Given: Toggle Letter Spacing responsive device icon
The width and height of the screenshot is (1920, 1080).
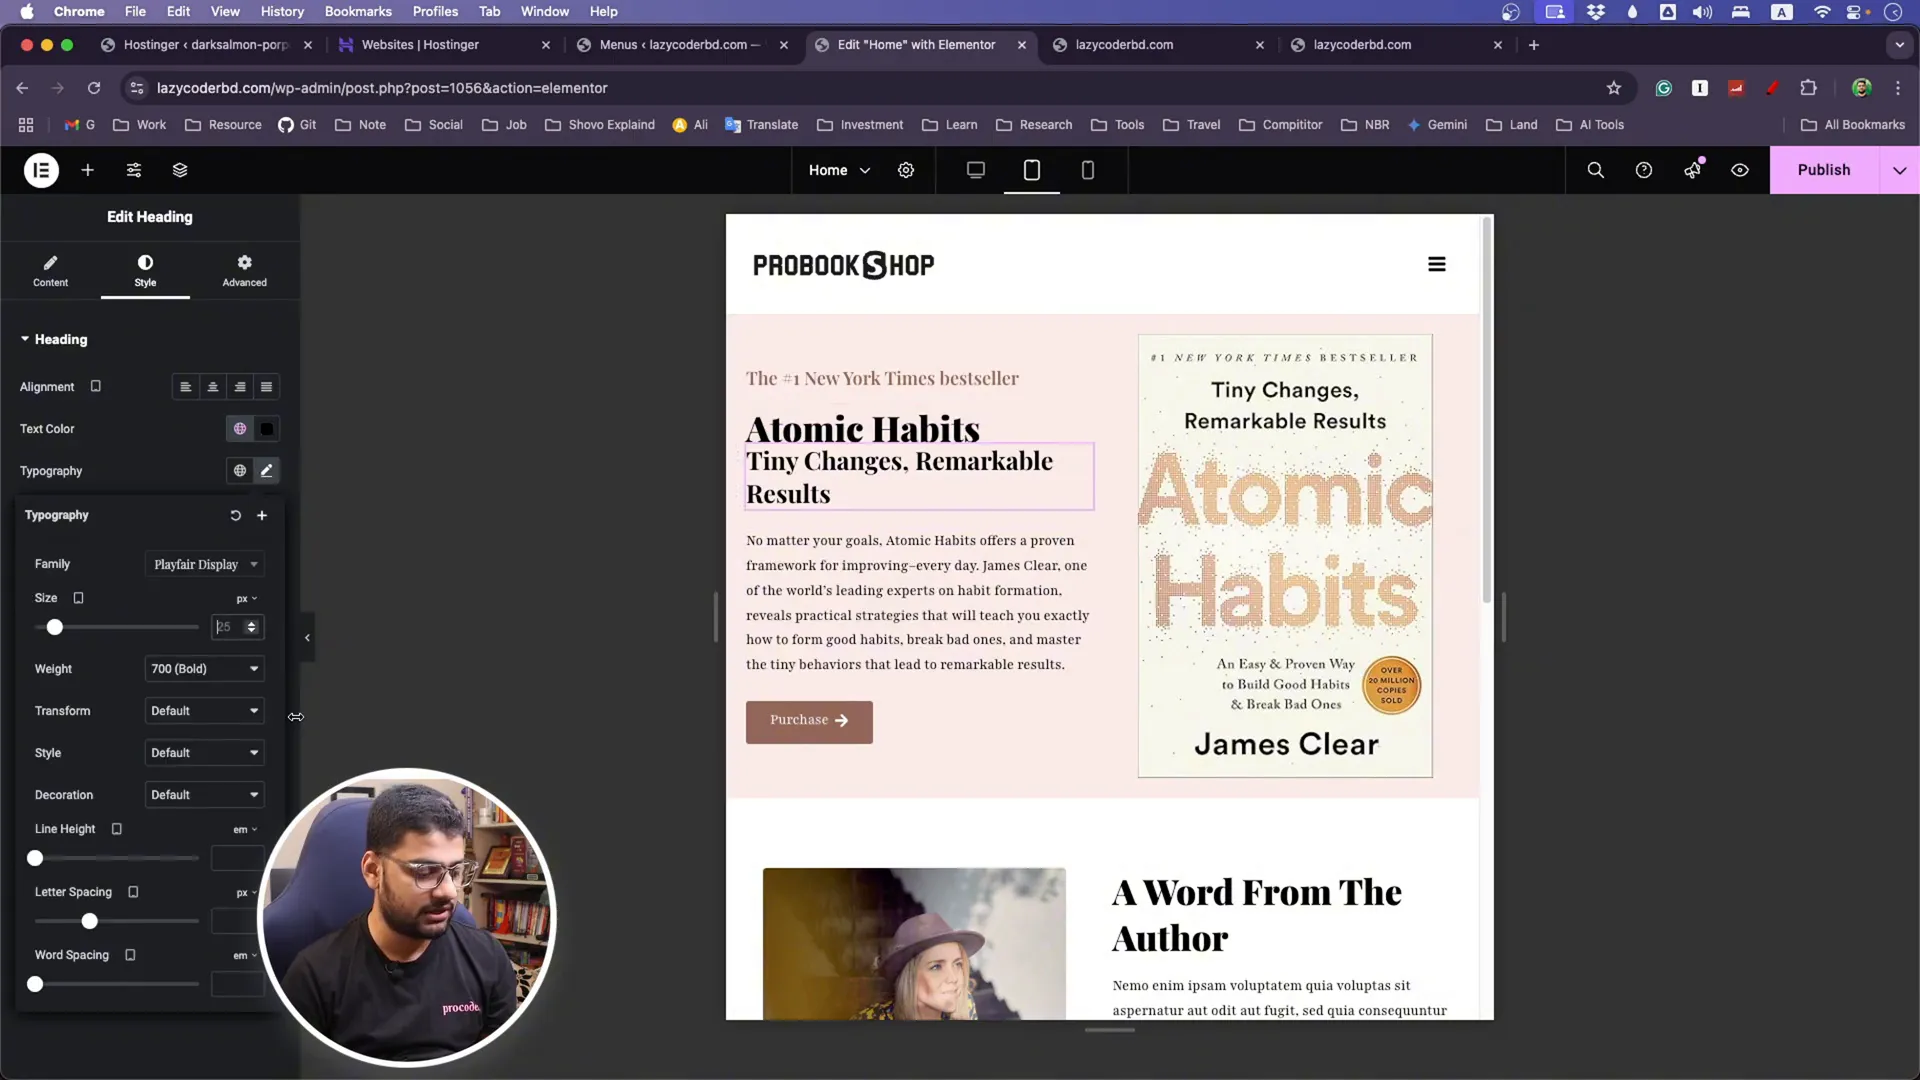Looking at the screenshot, I should [133, 892].
